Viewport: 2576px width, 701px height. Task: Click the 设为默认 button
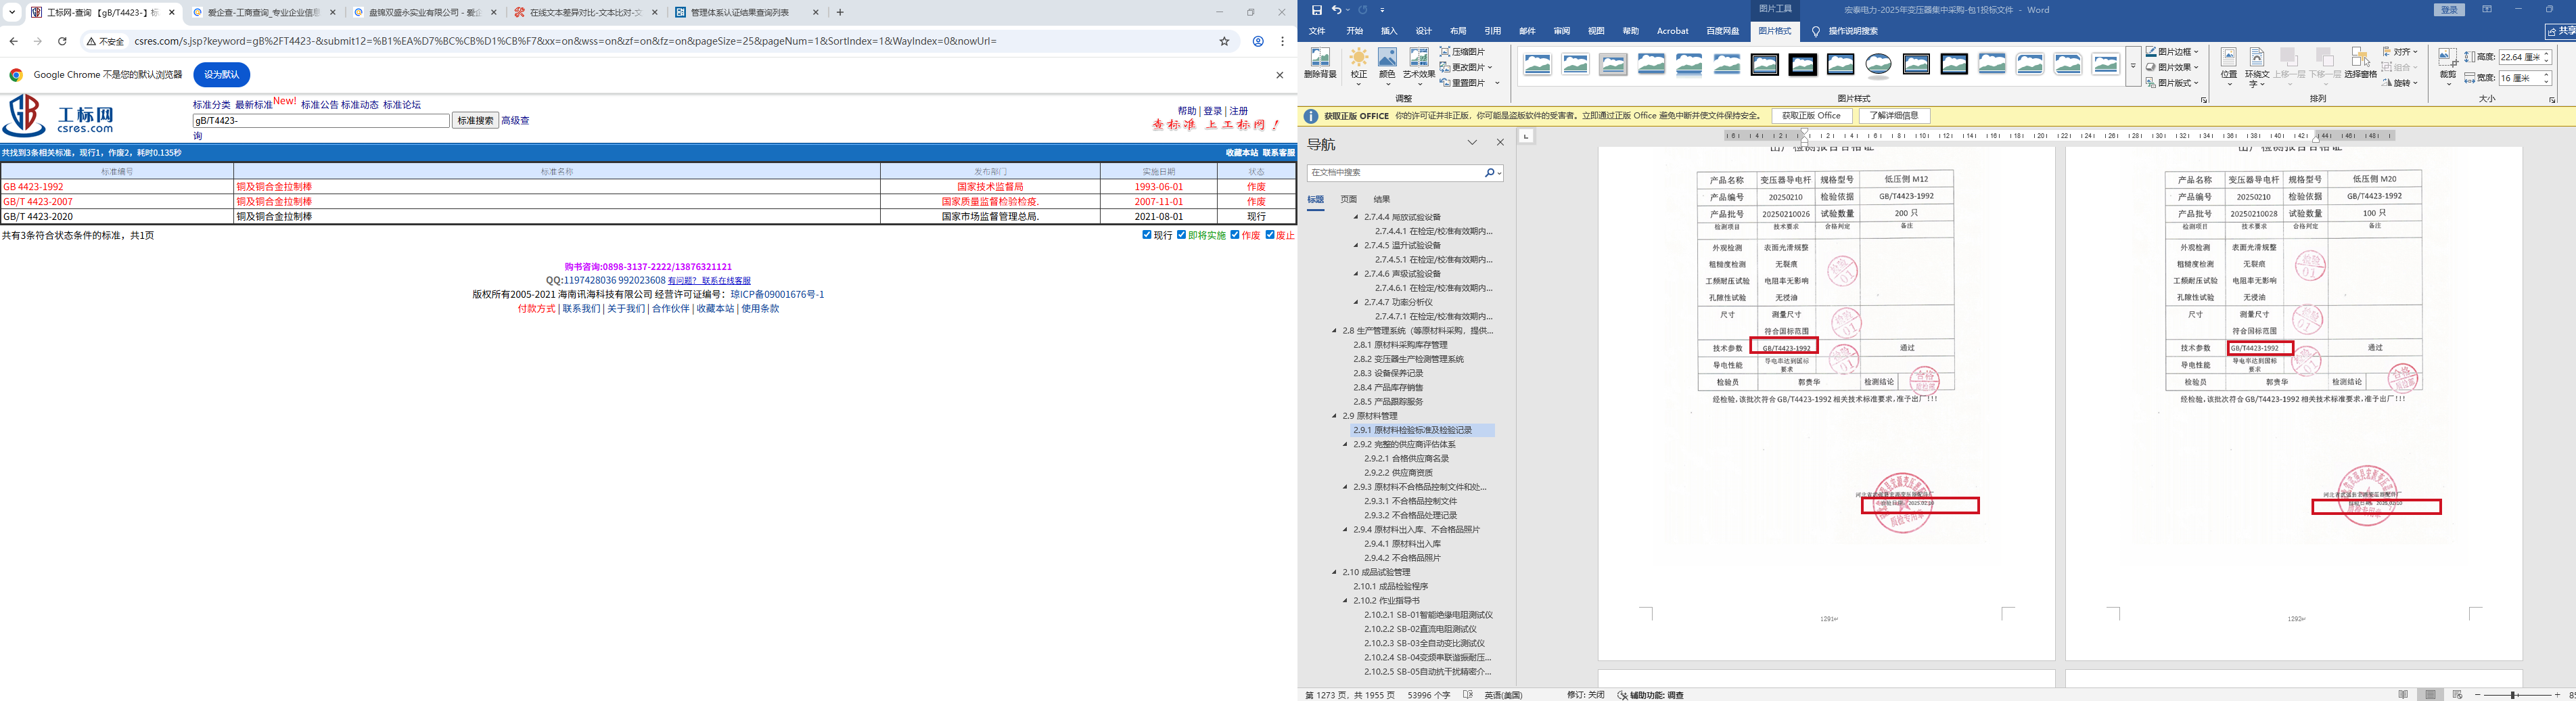pos(221,75)
